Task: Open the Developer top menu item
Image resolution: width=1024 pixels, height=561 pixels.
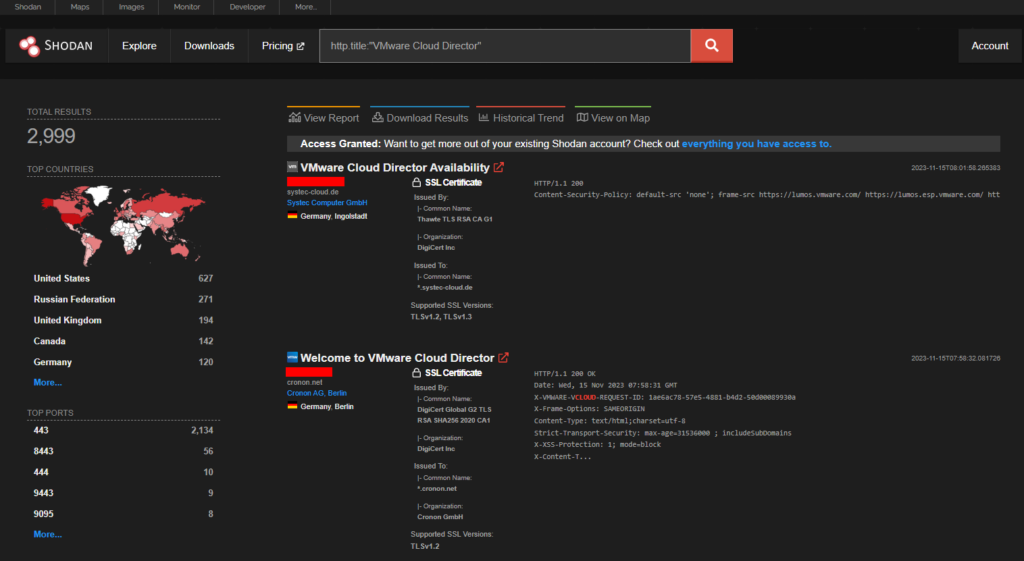Action: coord(248,7)
